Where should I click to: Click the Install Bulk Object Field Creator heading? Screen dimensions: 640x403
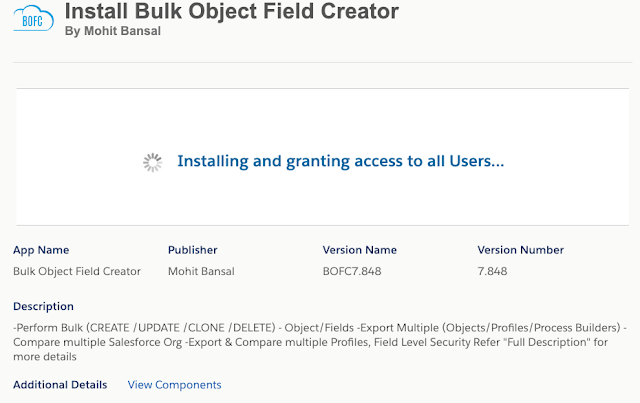(x=231, y=11)
